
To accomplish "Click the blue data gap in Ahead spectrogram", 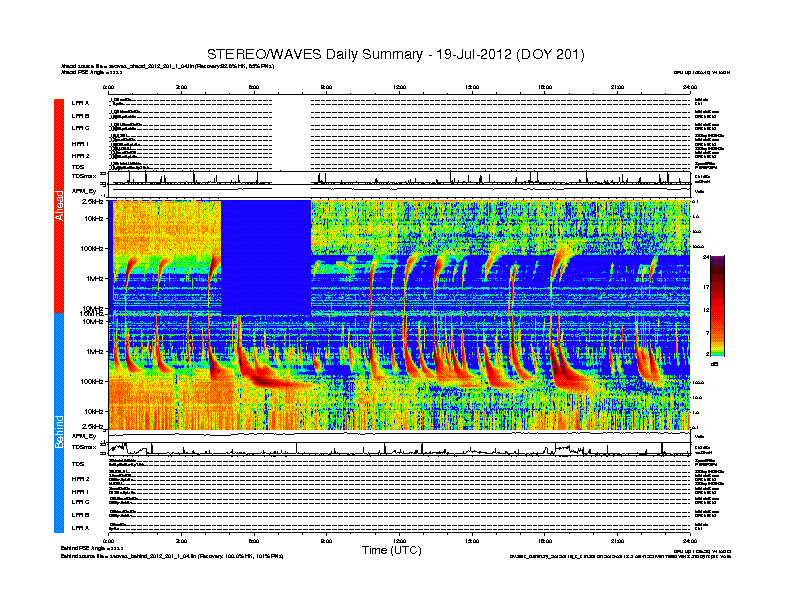I will [265, 255].
